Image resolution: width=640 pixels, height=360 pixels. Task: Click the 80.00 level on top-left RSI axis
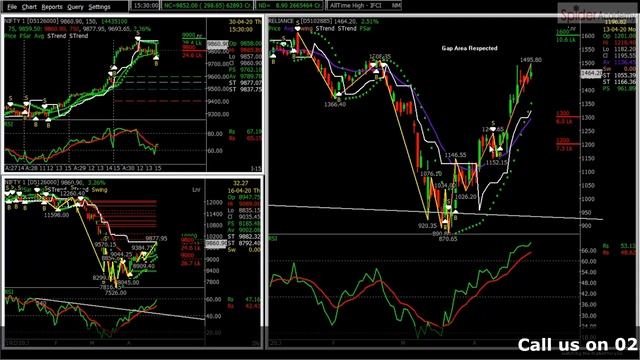click(x=215, y=134)
